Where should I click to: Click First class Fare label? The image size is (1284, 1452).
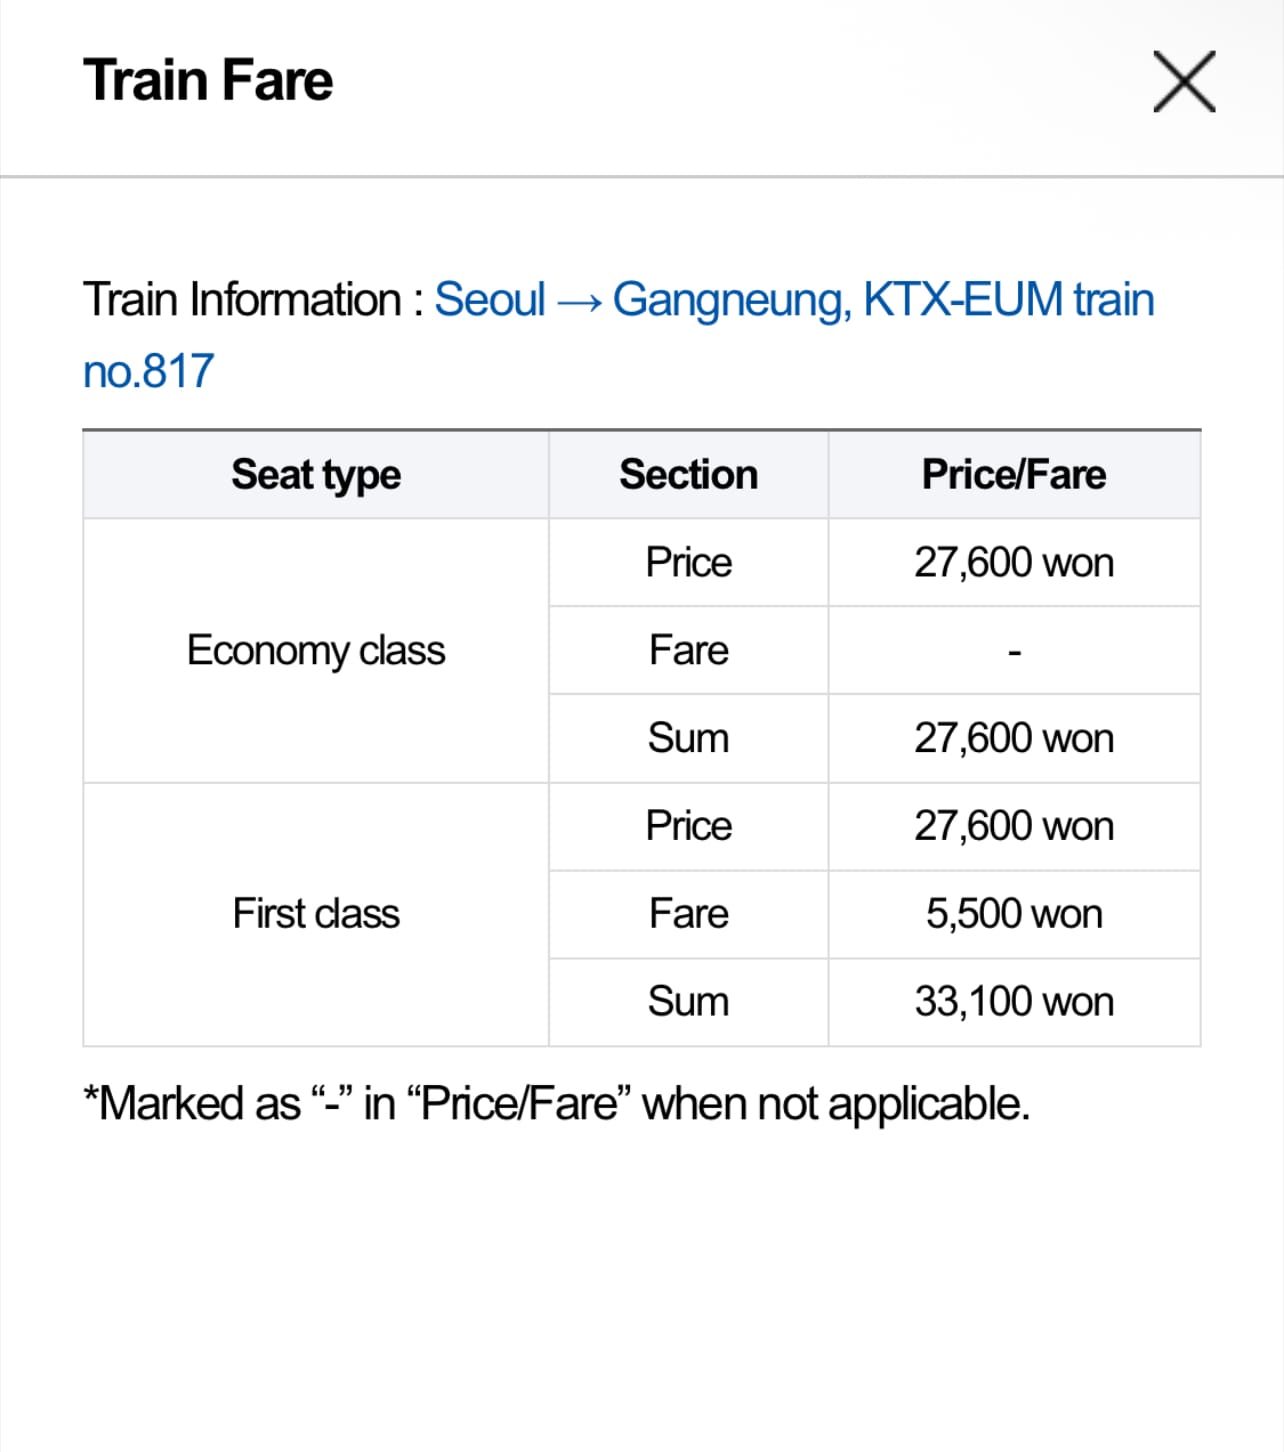688,913
